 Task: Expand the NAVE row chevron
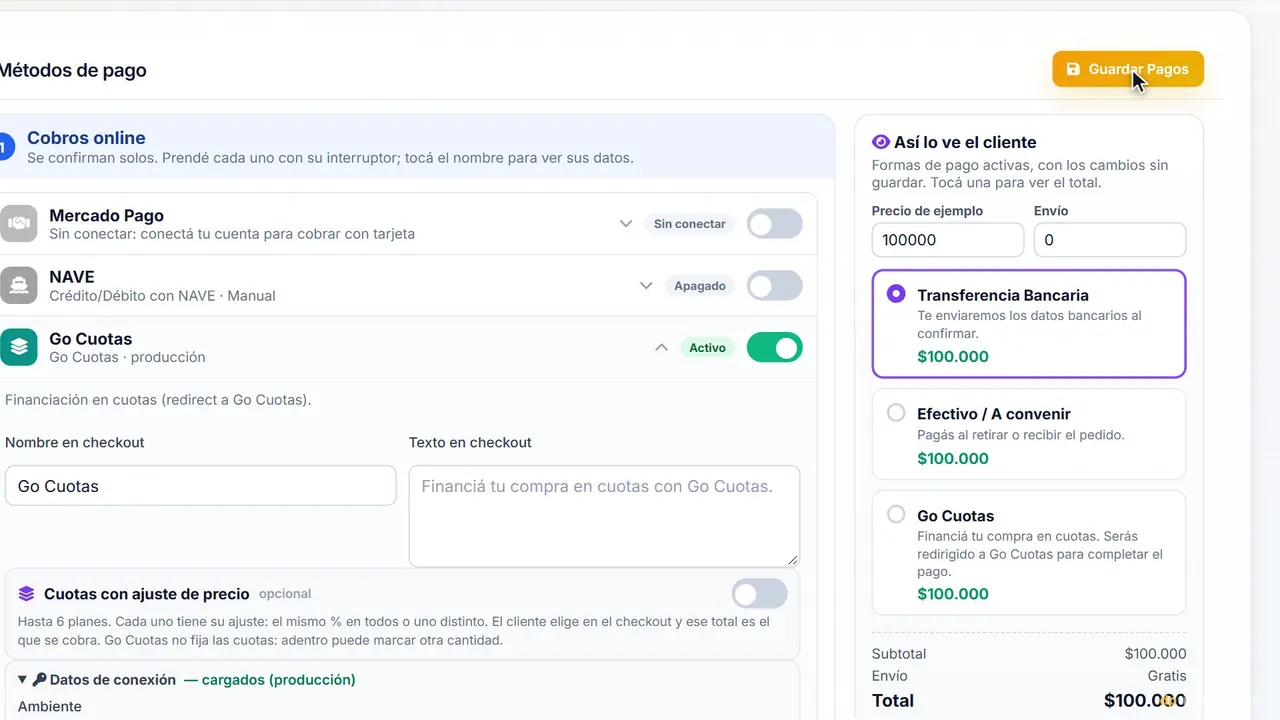(x=646, y=286)
